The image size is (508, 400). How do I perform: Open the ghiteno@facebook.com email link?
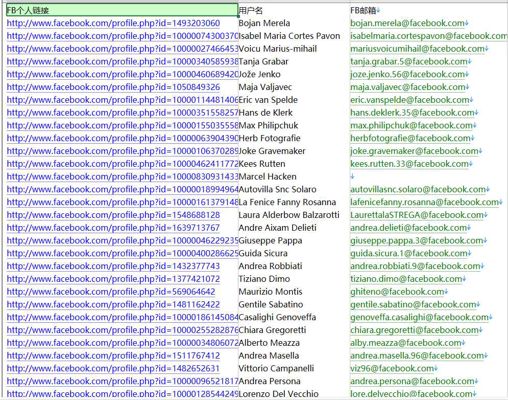coord(397,292)
